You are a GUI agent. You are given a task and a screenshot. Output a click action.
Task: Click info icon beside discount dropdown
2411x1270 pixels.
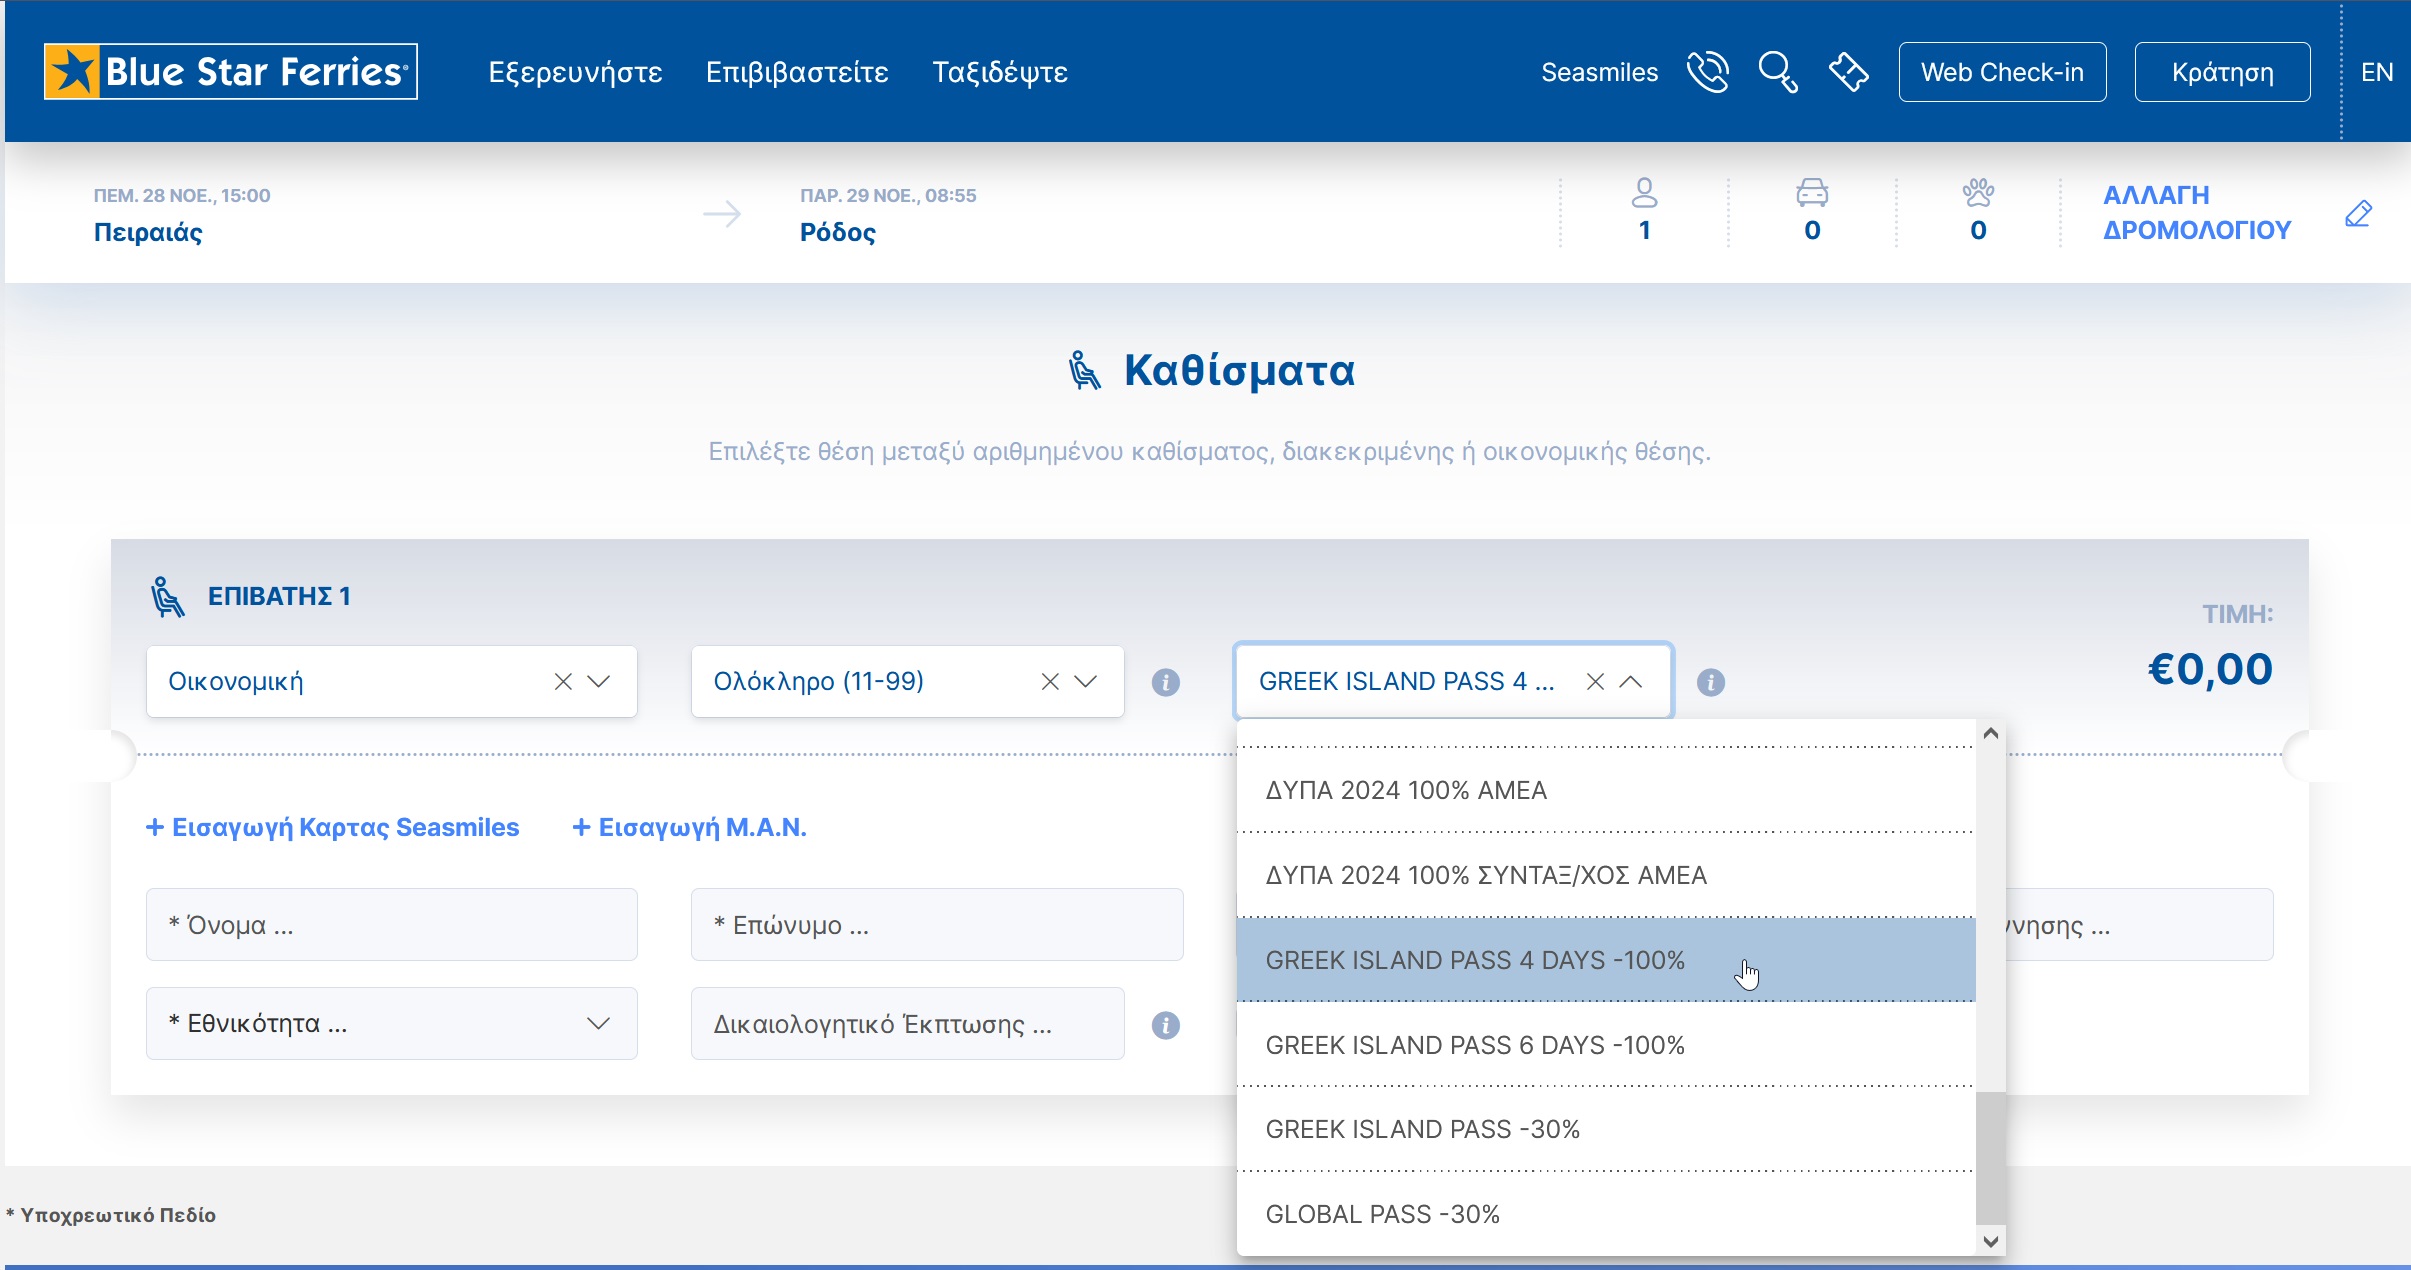1711,682
